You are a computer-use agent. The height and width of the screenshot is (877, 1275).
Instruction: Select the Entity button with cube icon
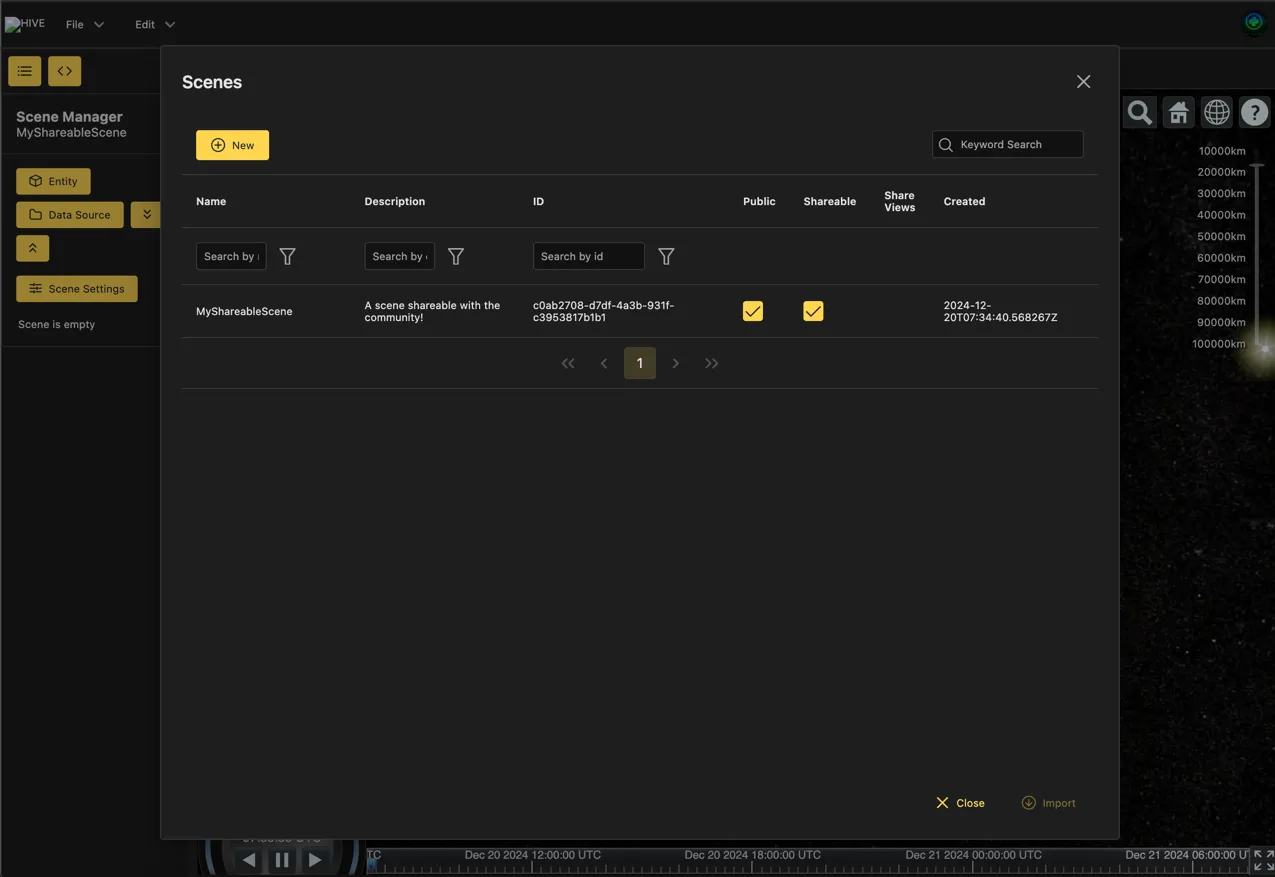coord(52,181)
